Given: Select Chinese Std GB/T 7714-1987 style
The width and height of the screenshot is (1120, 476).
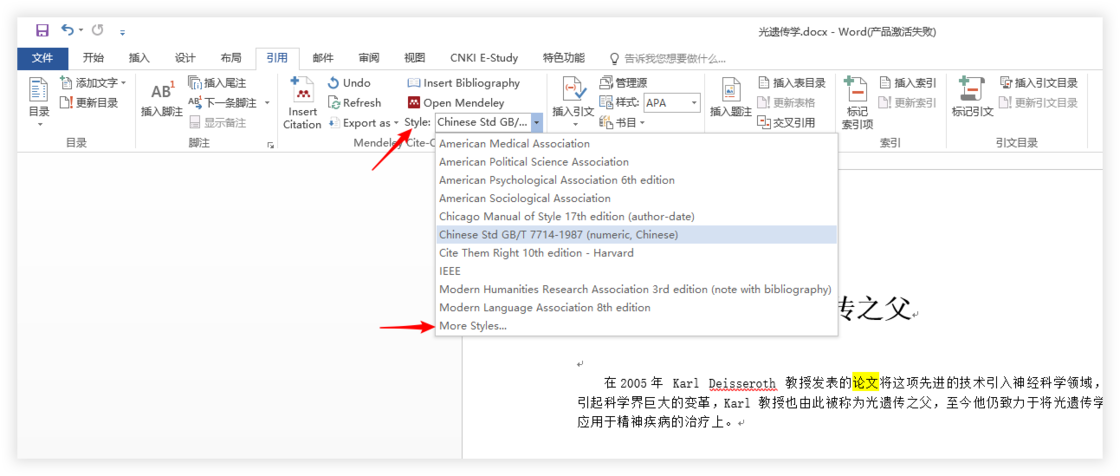Looking at the screenshot, I should click(x=636, y=234).
